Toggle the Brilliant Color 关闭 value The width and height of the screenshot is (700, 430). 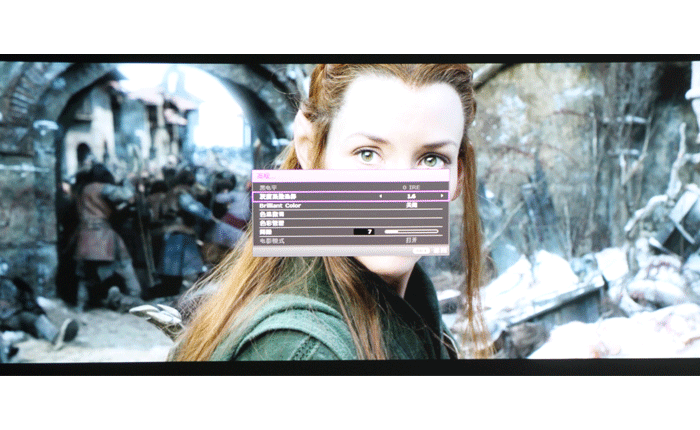[x=411, y=205]
